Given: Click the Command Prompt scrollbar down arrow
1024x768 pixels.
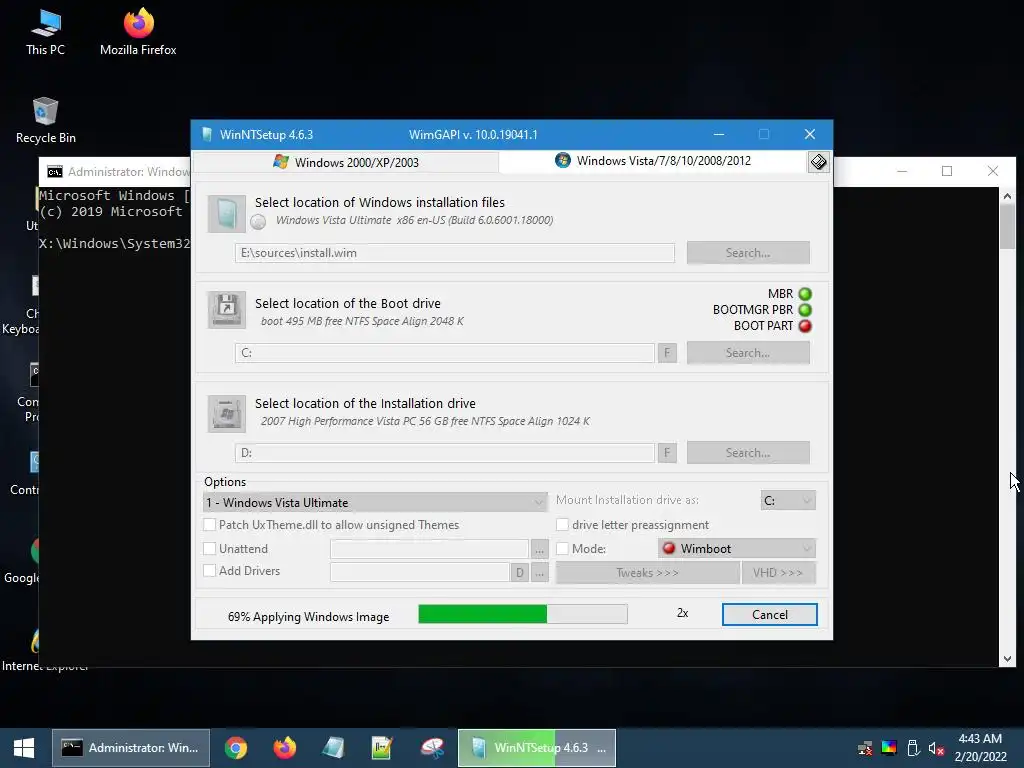Looking at the screenshot, I should pyautogui.click(x=1007, y=658).
